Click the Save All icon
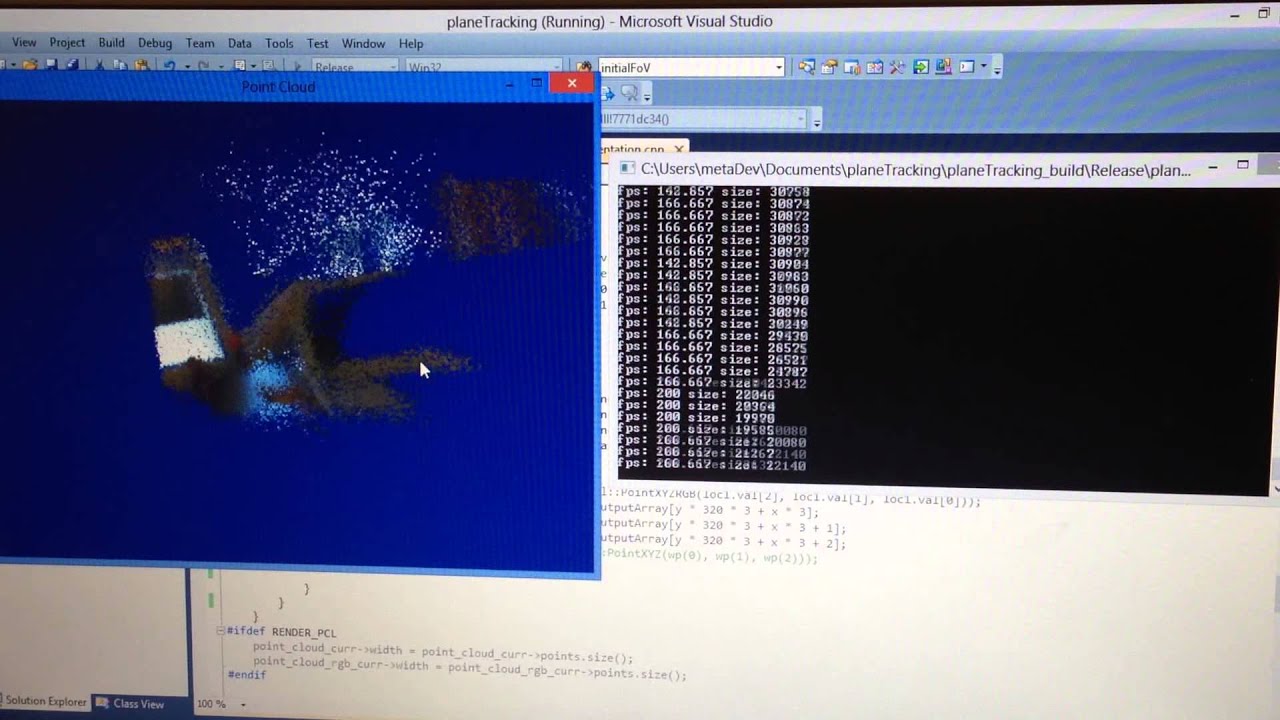 [72, 66]
